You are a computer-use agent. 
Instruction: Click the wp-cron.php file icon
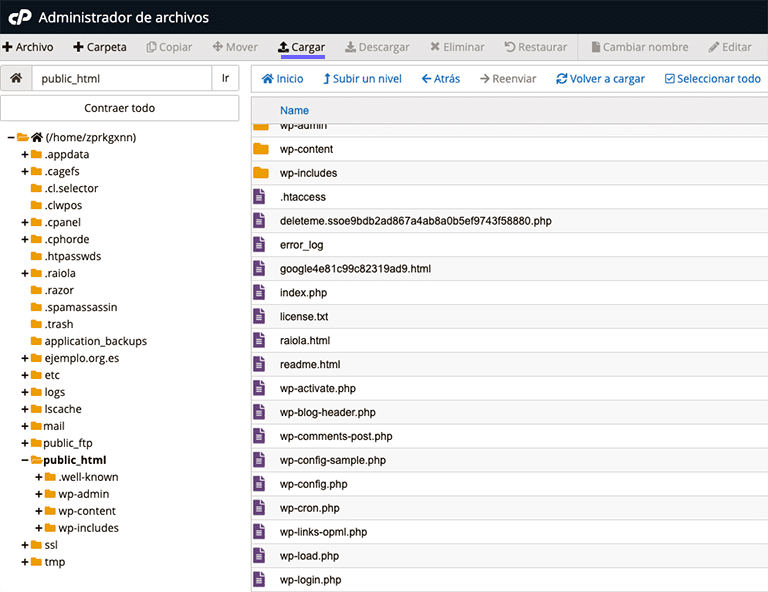pos(259,508)
